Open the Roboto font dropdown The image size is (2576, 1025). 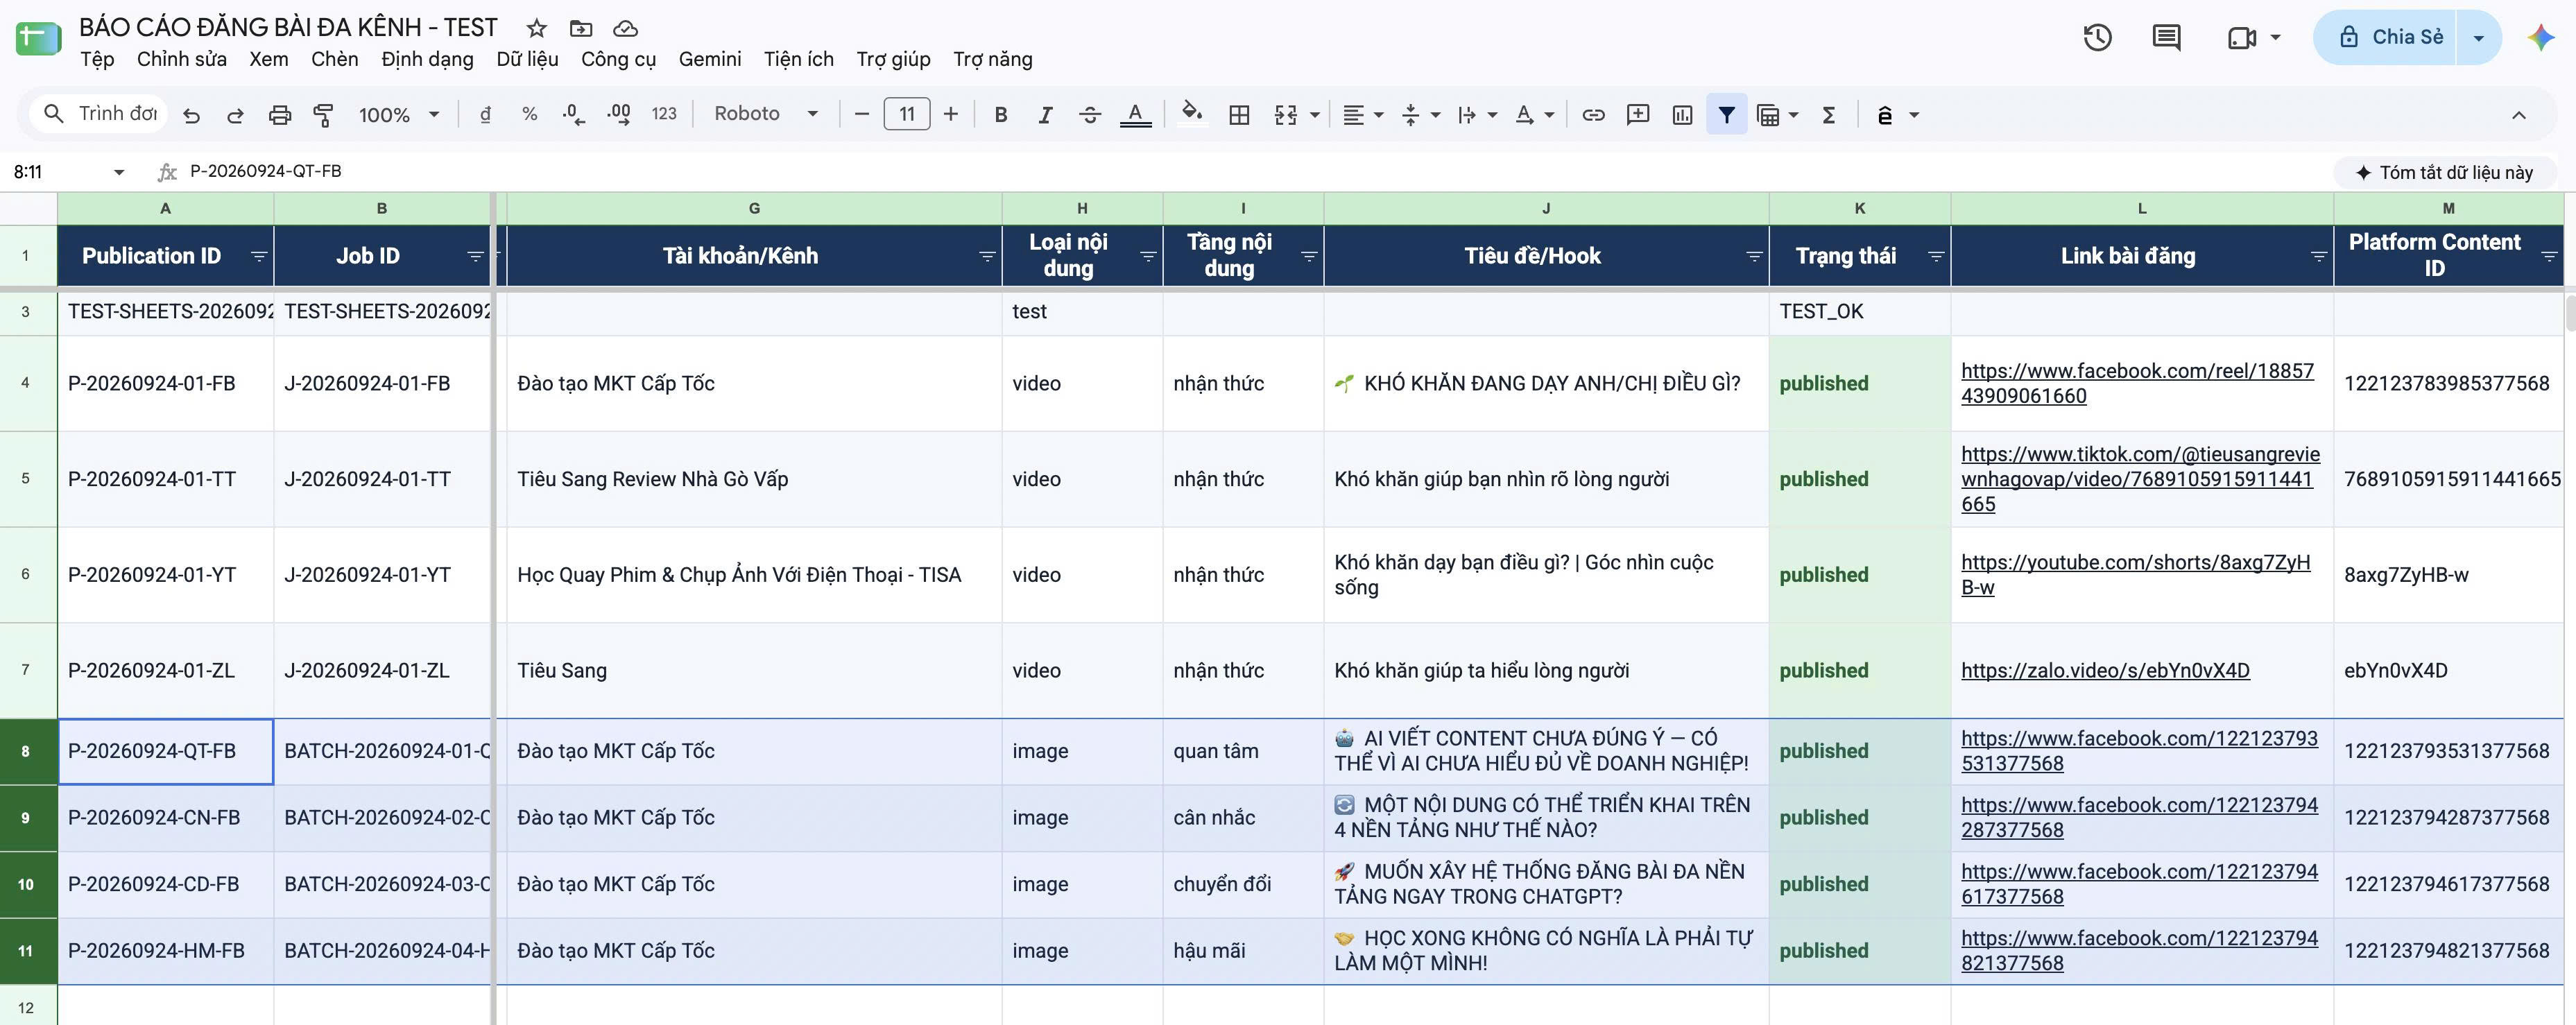(766, 114)
